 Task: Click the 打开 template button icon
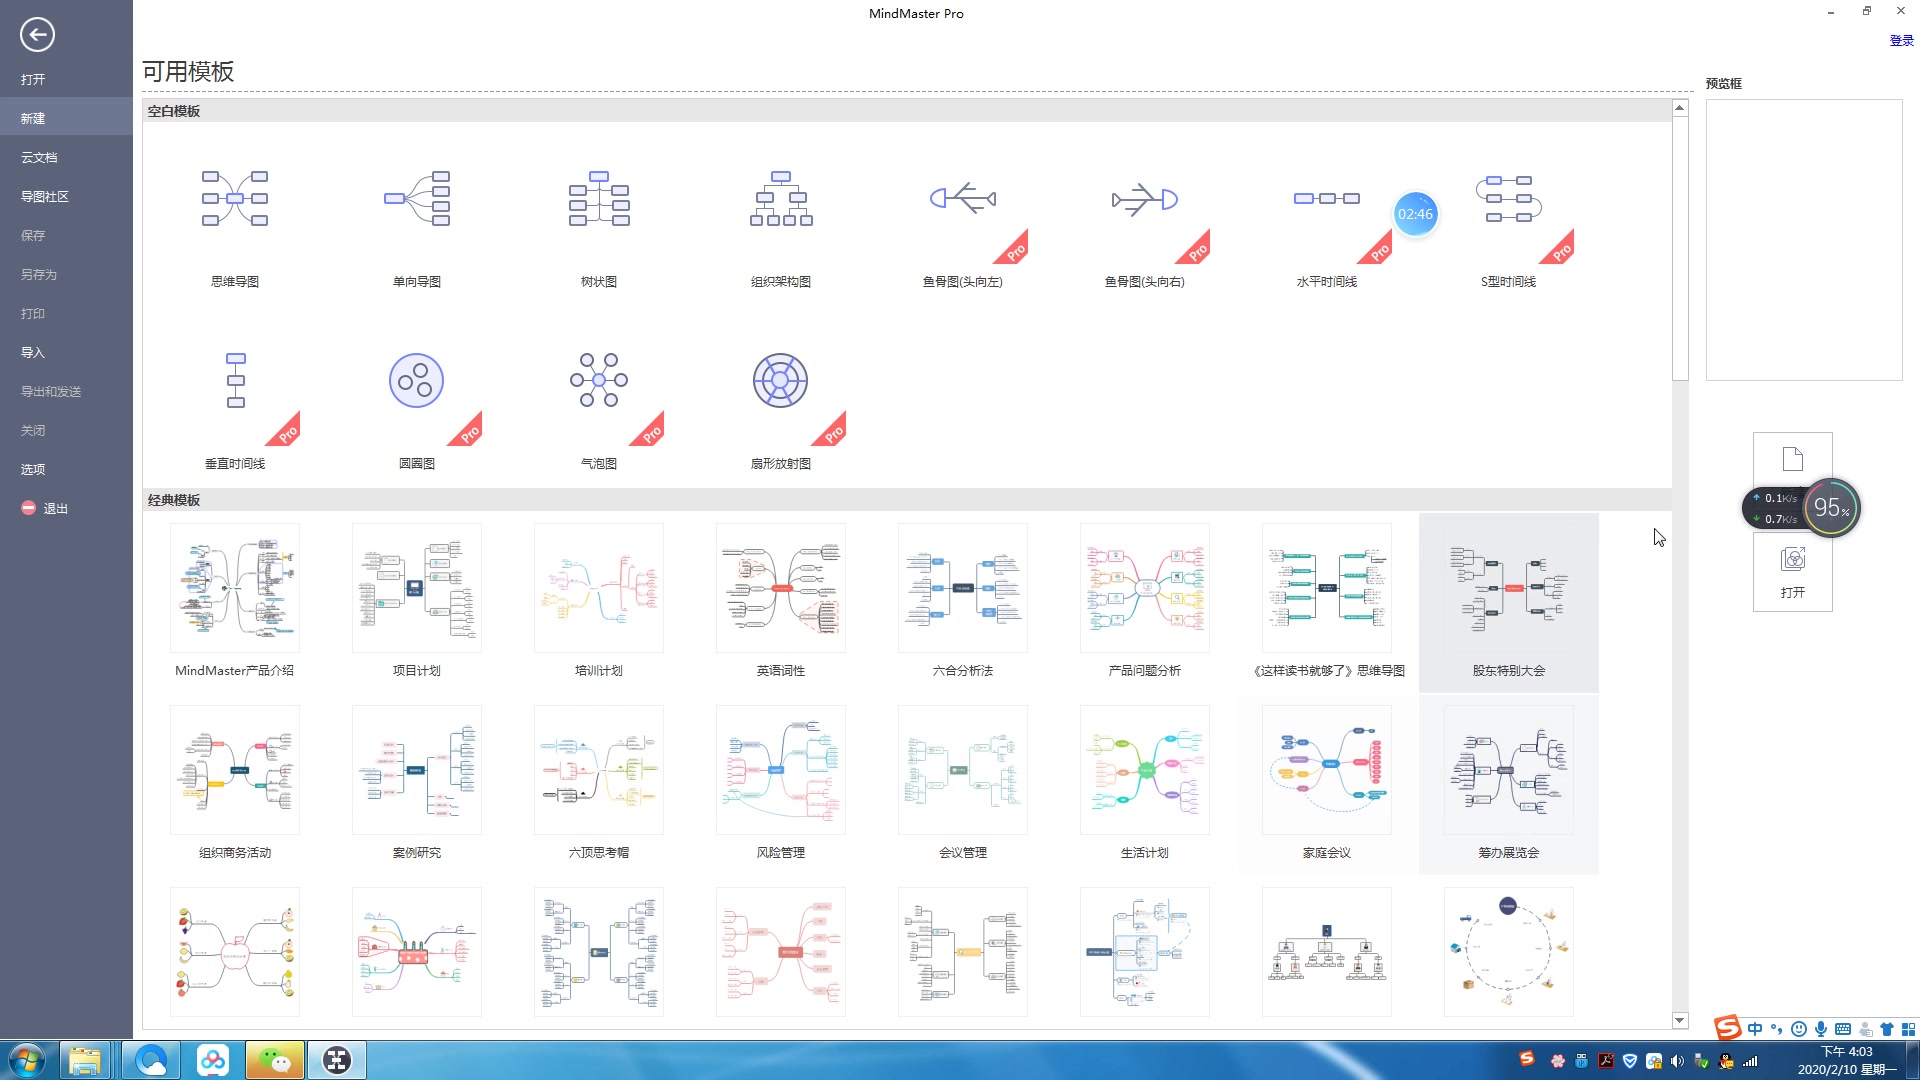coord(1793,559)
